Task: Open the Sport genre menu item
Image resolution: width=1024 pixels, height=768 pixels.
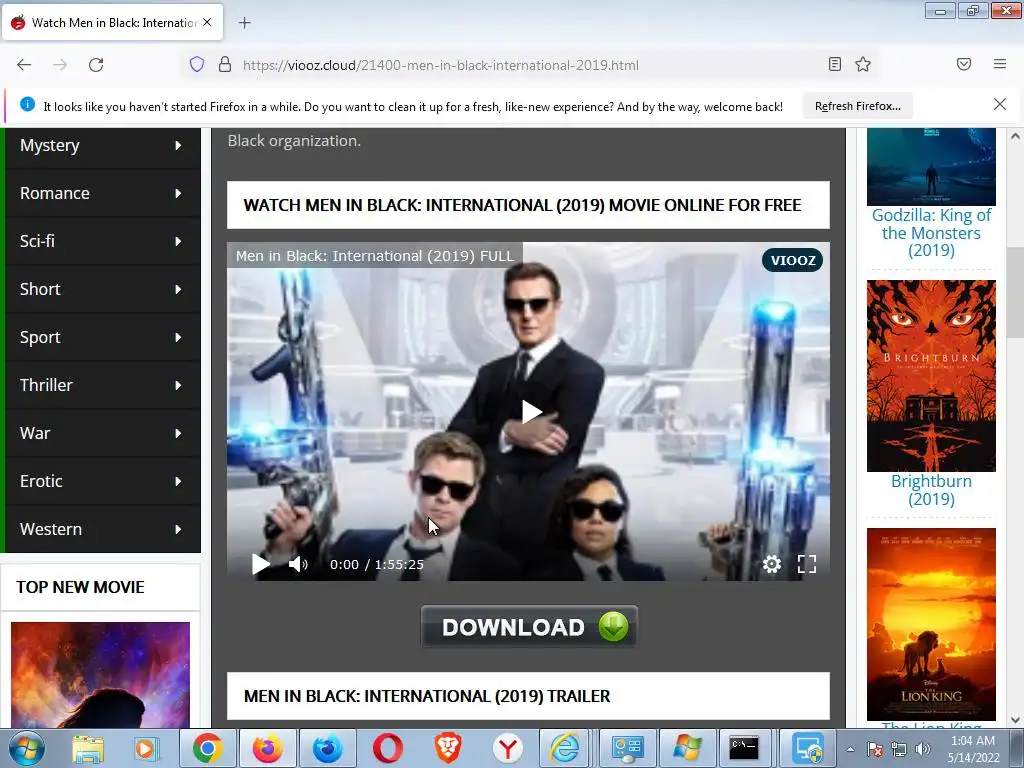Action: coord(103,337)
